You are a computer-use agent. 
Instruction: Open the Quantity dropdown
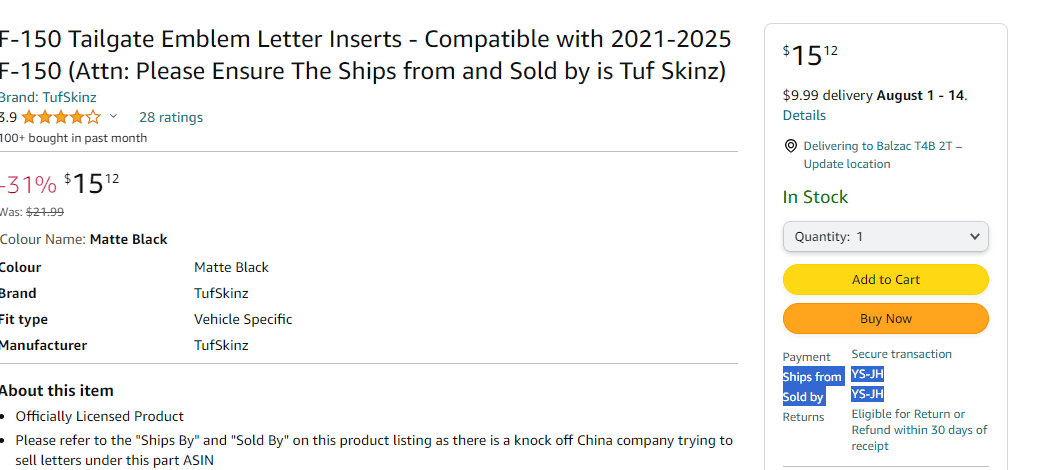click(x=885, y=237)
